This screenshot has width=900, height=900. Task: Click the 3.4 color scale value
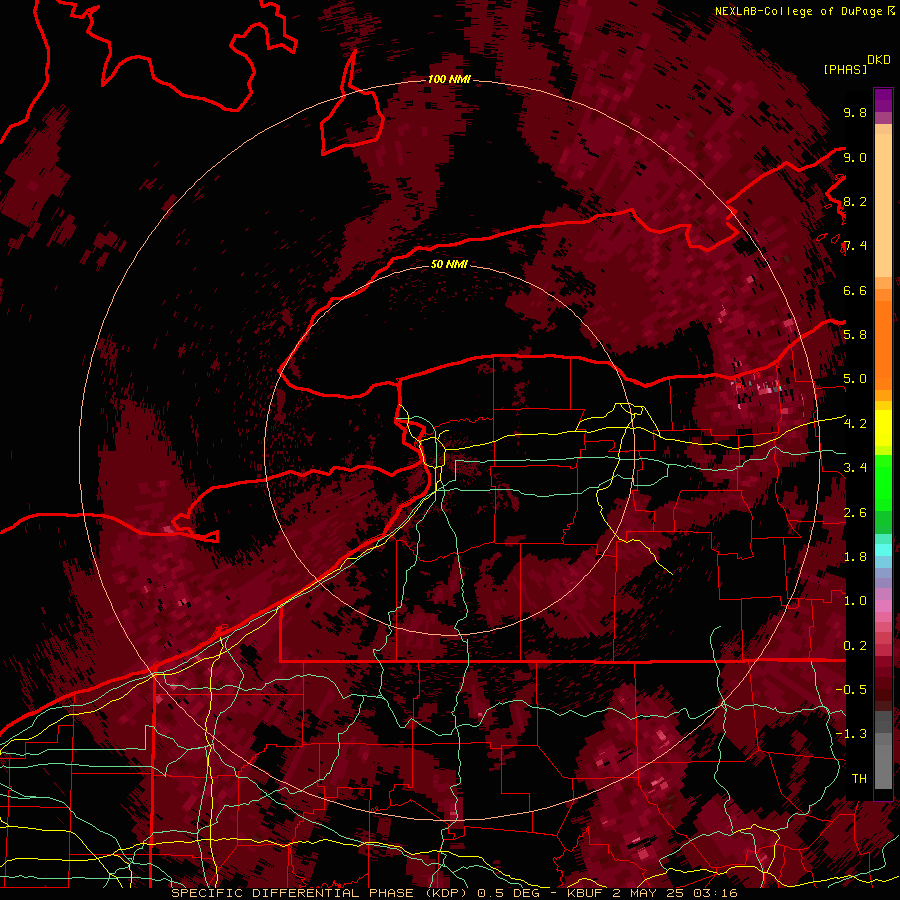[855, 467]
